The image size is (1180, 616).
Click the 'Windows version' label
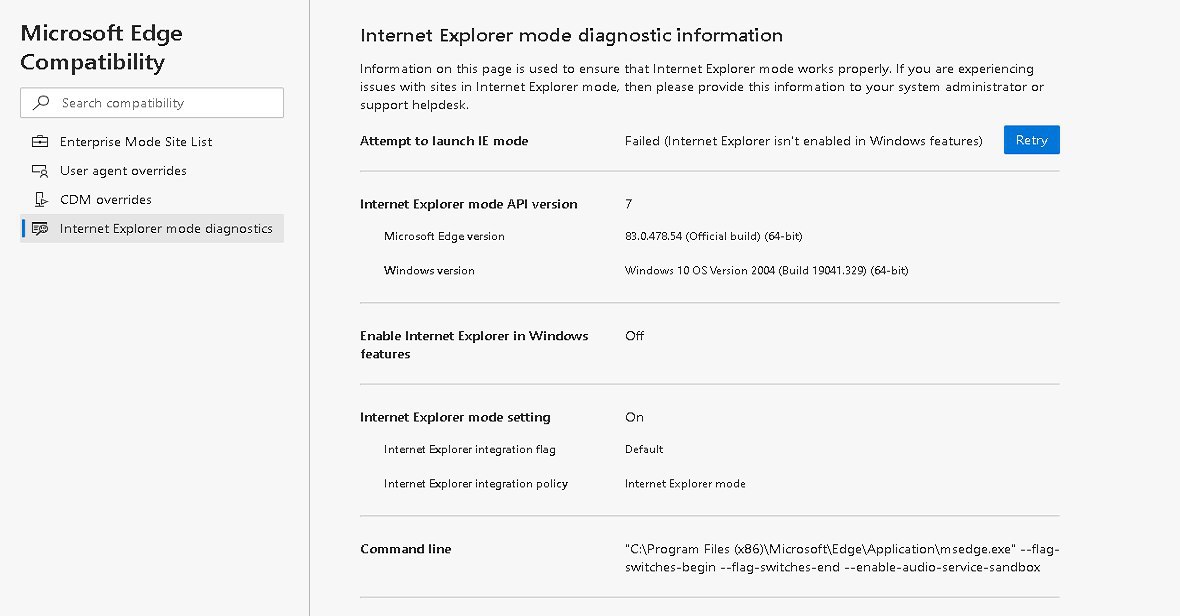(x=429, y=271)
